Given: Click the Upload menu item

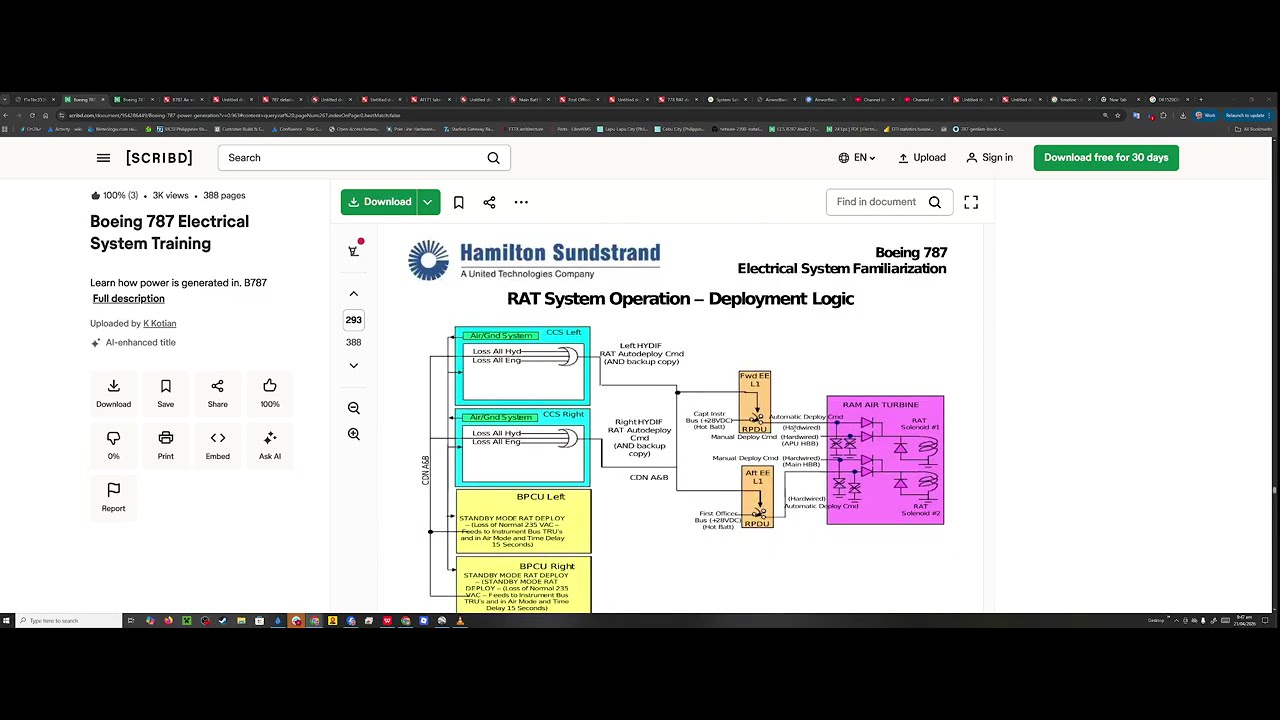Looking at the screenshot, I should [x=922, y=158].
